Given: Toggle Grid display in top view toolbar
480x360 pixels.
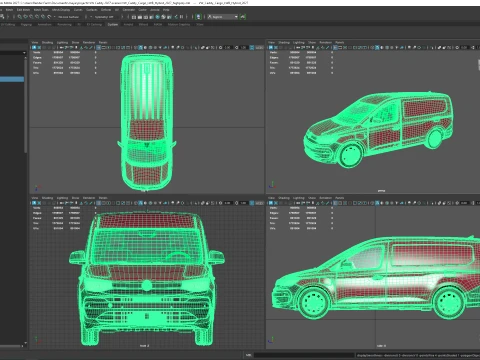Looking at the screenshot, I should point(99,48).
